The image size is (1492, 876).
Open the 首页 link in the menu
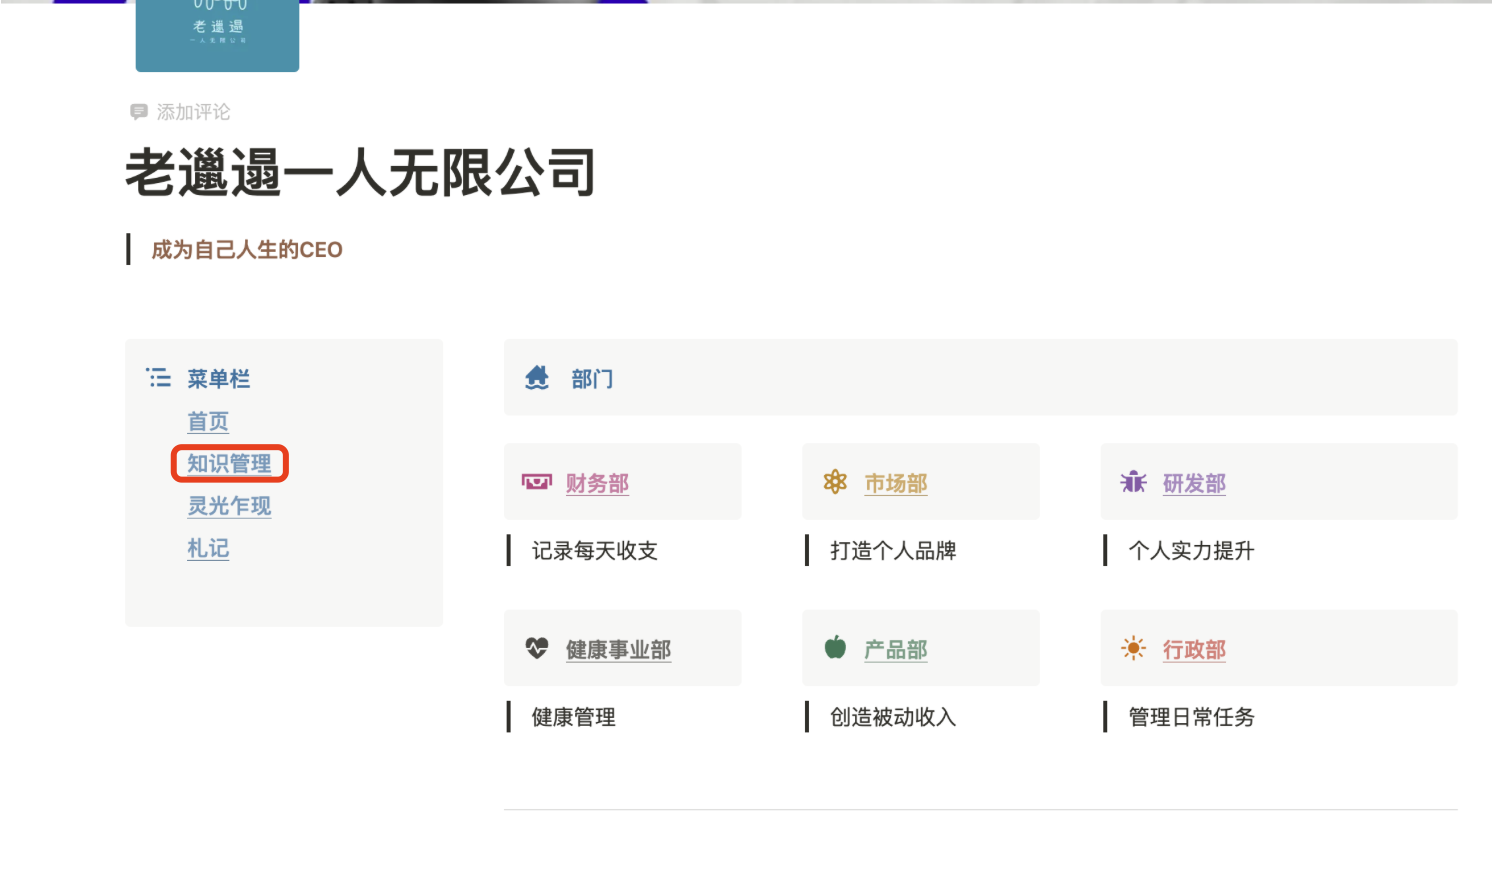pos(208,422)
